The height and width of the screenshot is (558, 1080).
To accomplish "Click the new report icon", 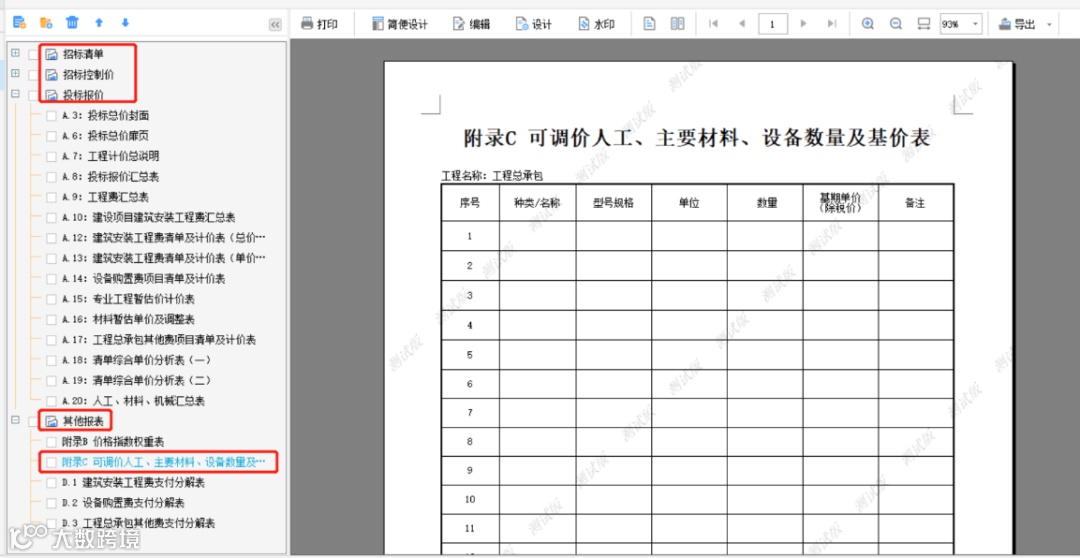I will (x=19, y=23).
